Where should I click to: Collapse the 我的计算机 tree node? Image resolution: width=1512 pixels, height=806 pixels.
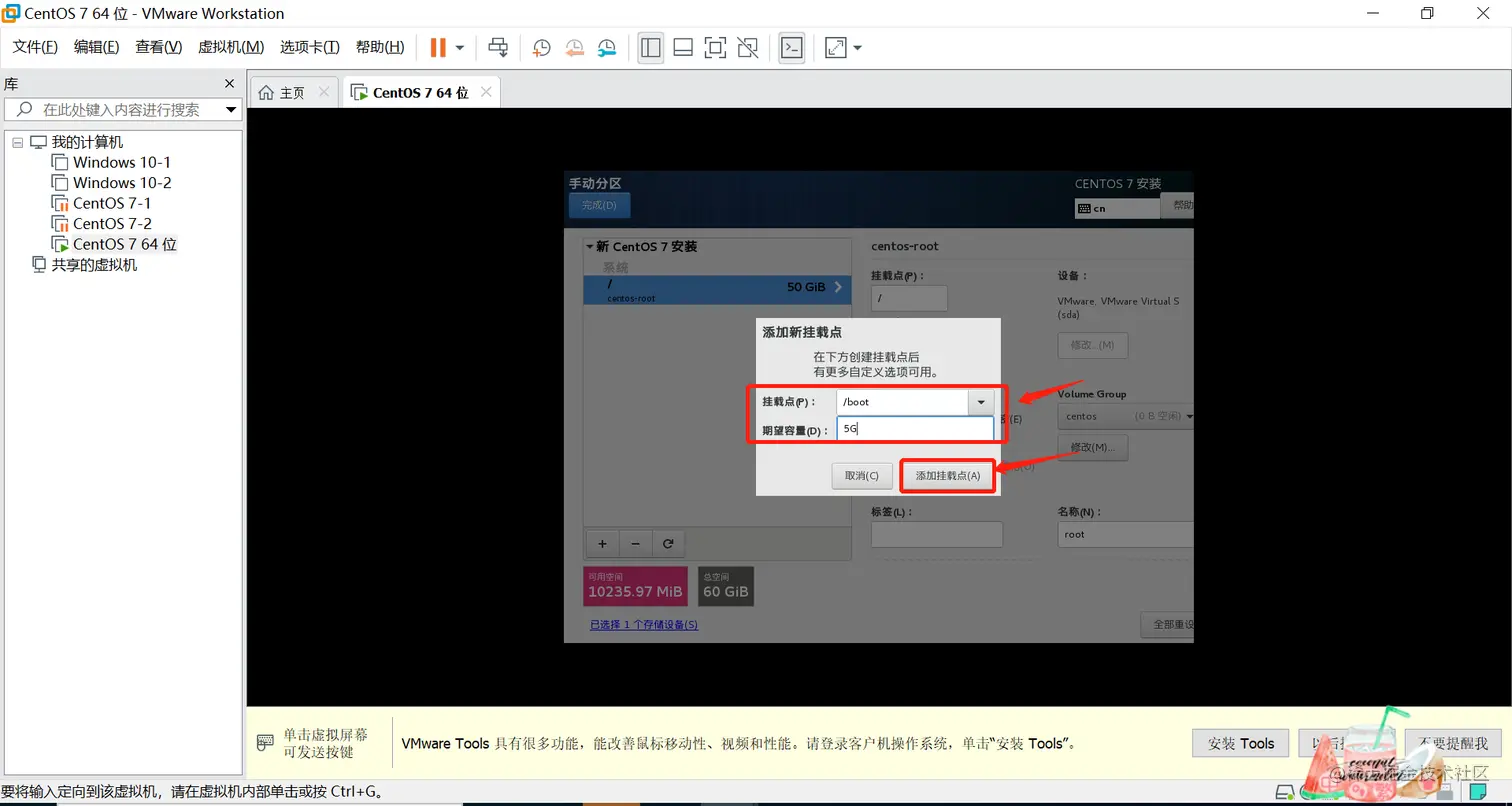point(17,142)
